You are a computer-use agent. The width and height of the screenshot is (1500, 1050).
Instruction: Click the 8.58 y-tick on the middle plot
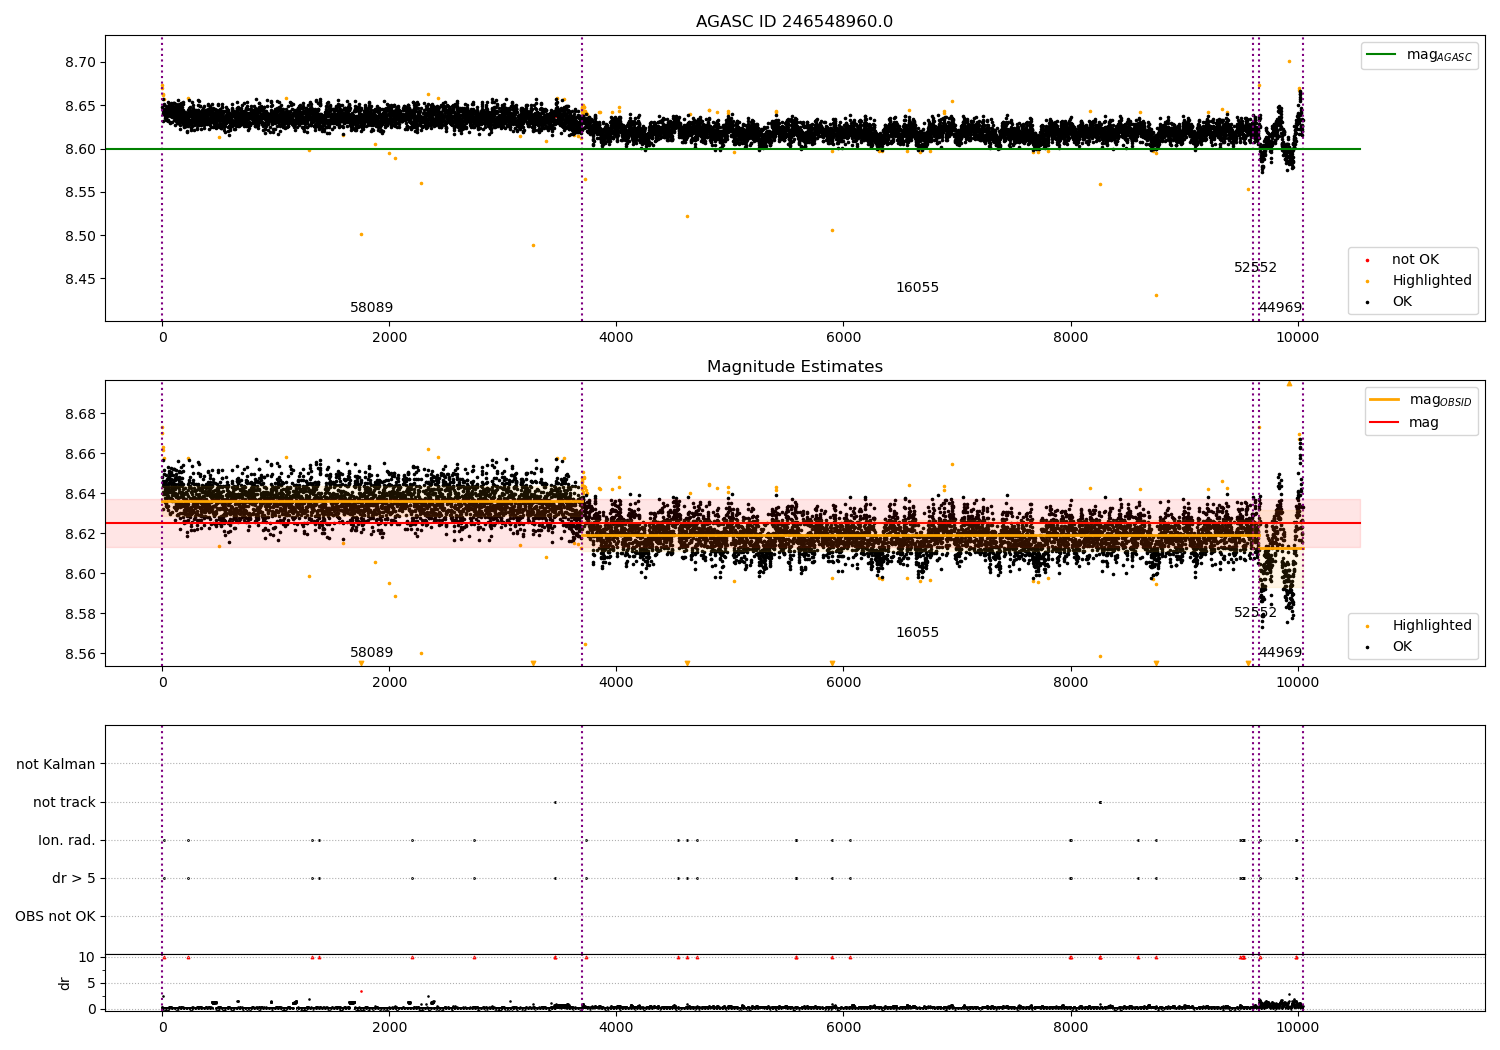tap(80, 614)
